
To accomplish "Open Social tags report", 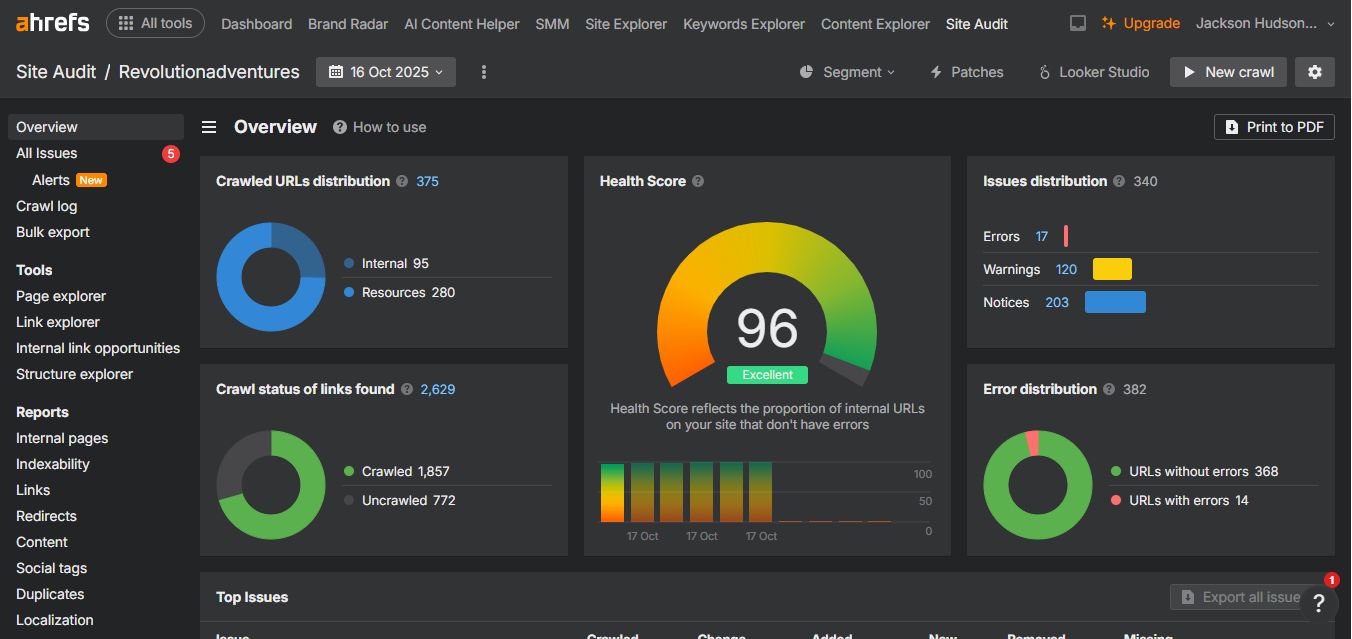I will click(x=52, y=568).
